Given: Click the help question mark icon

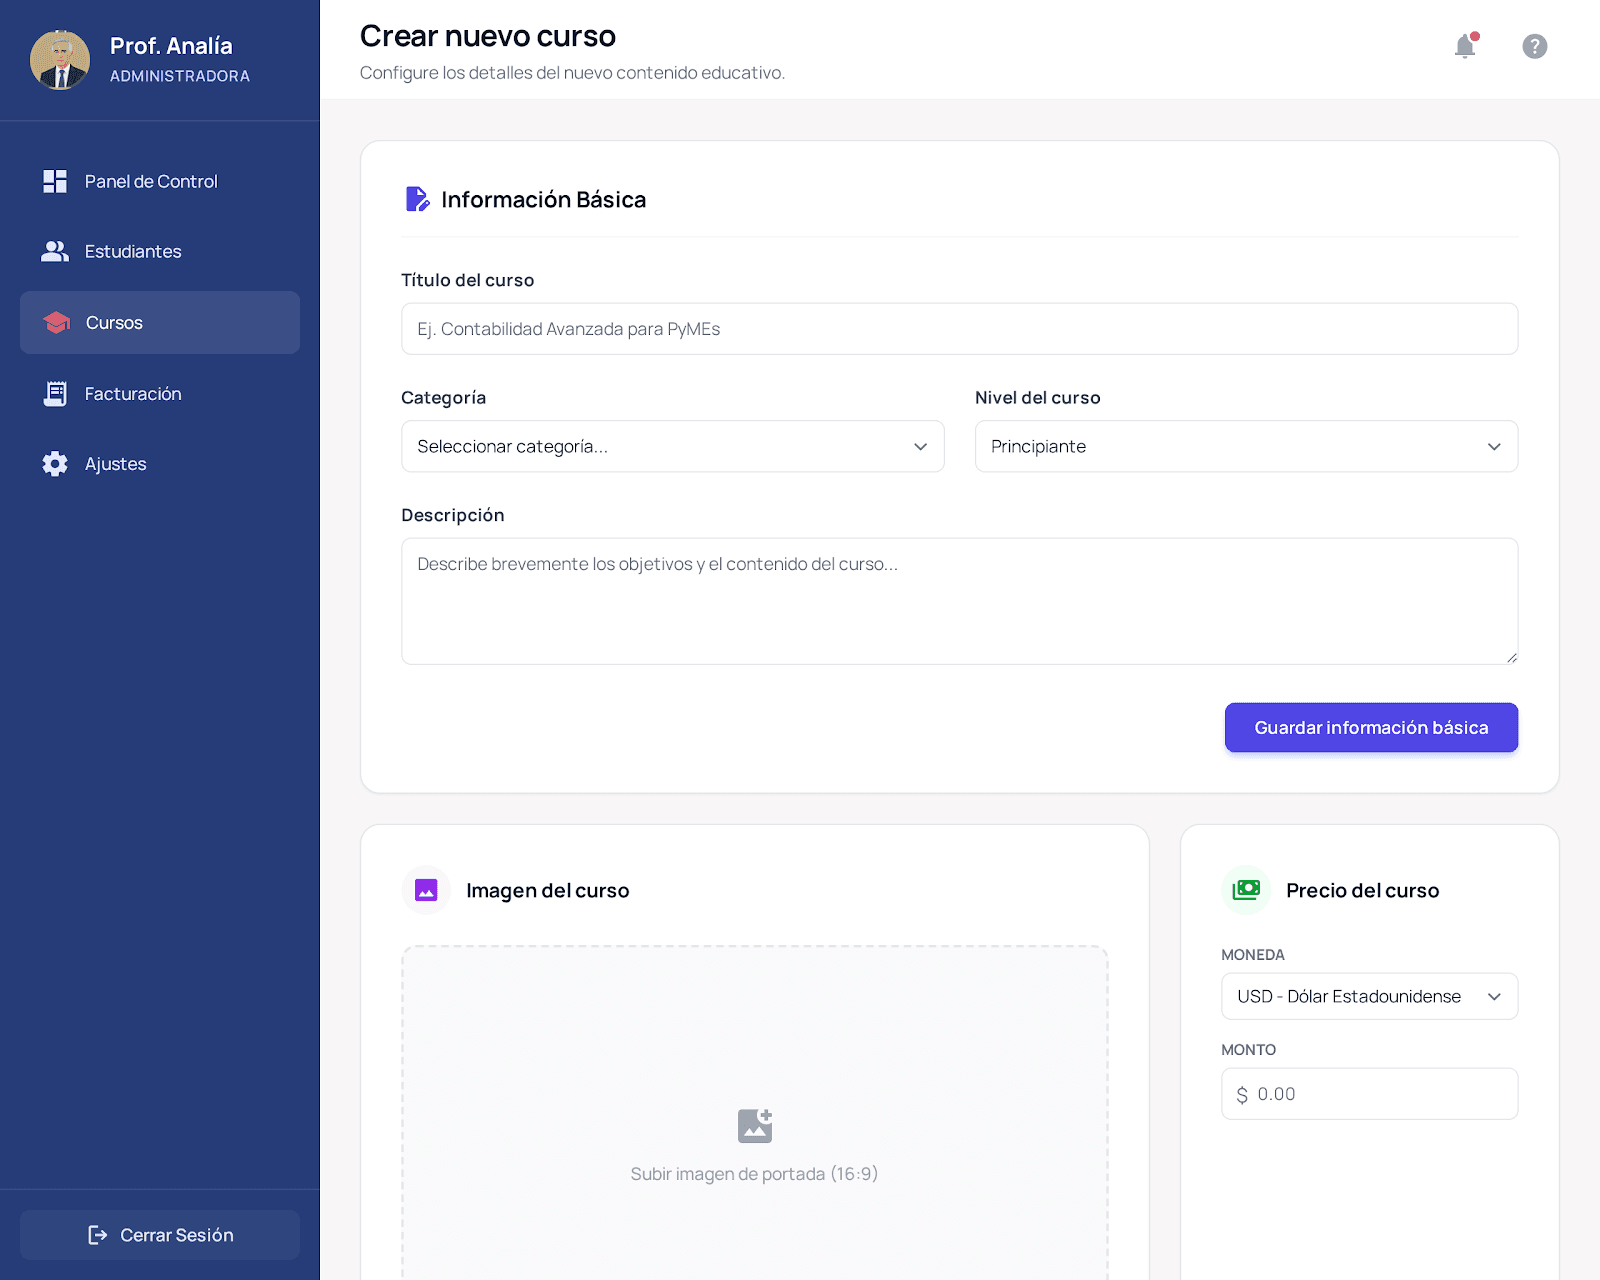Looking at the screenshot, I should pos(1535,46).
